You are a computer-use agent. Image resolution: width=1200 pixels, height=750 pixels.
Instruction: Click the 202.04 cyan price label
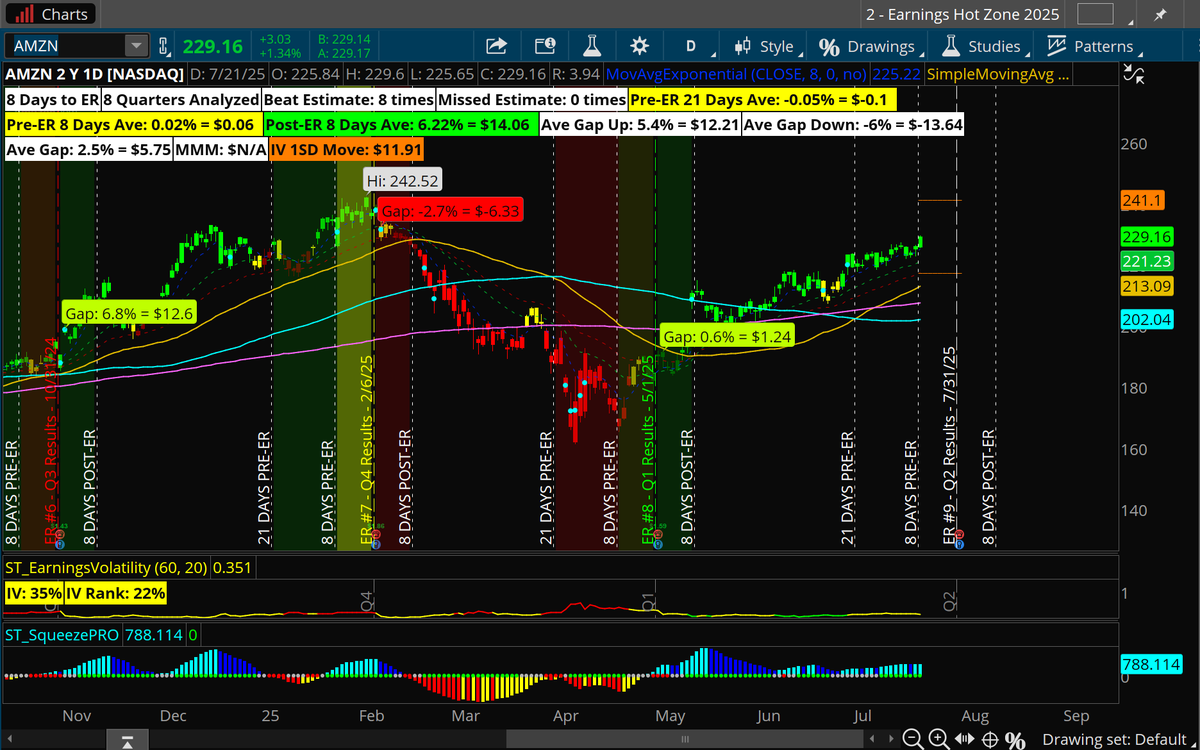(1147, 320)
